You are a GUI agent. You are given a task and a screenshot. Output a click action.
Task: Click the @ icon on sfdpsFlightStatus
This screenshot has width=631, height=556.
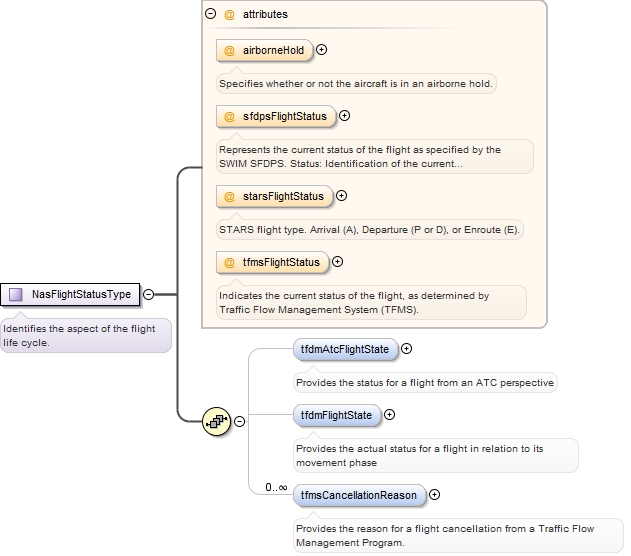[x=229, y=116]
